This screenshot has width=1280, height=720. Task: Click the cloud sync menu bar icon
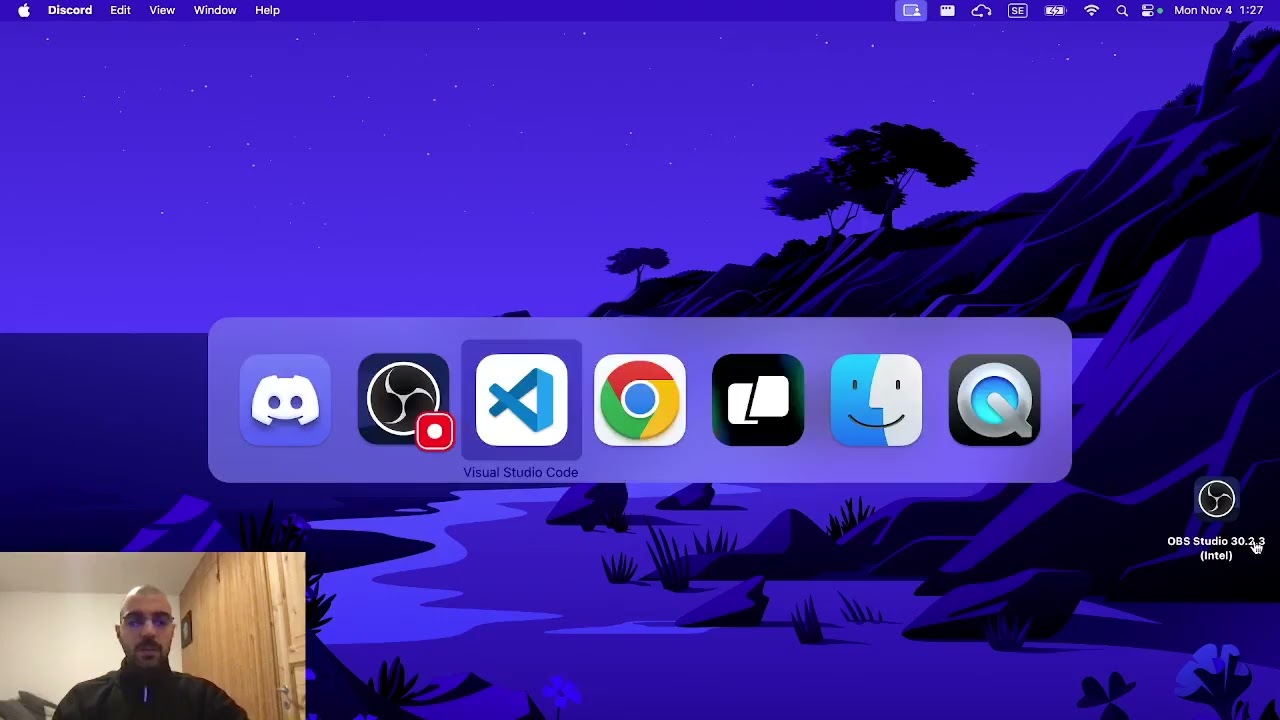(981, 10)
